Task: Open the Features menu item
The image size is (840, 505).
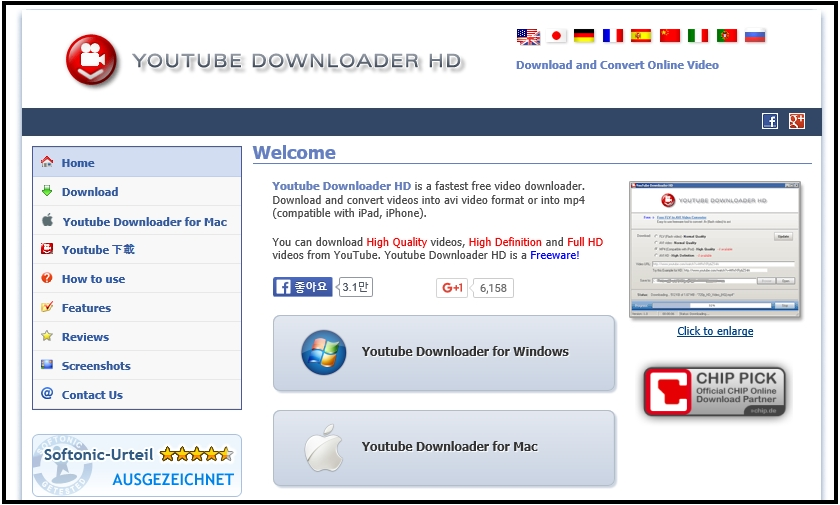Action: point(137,307)
